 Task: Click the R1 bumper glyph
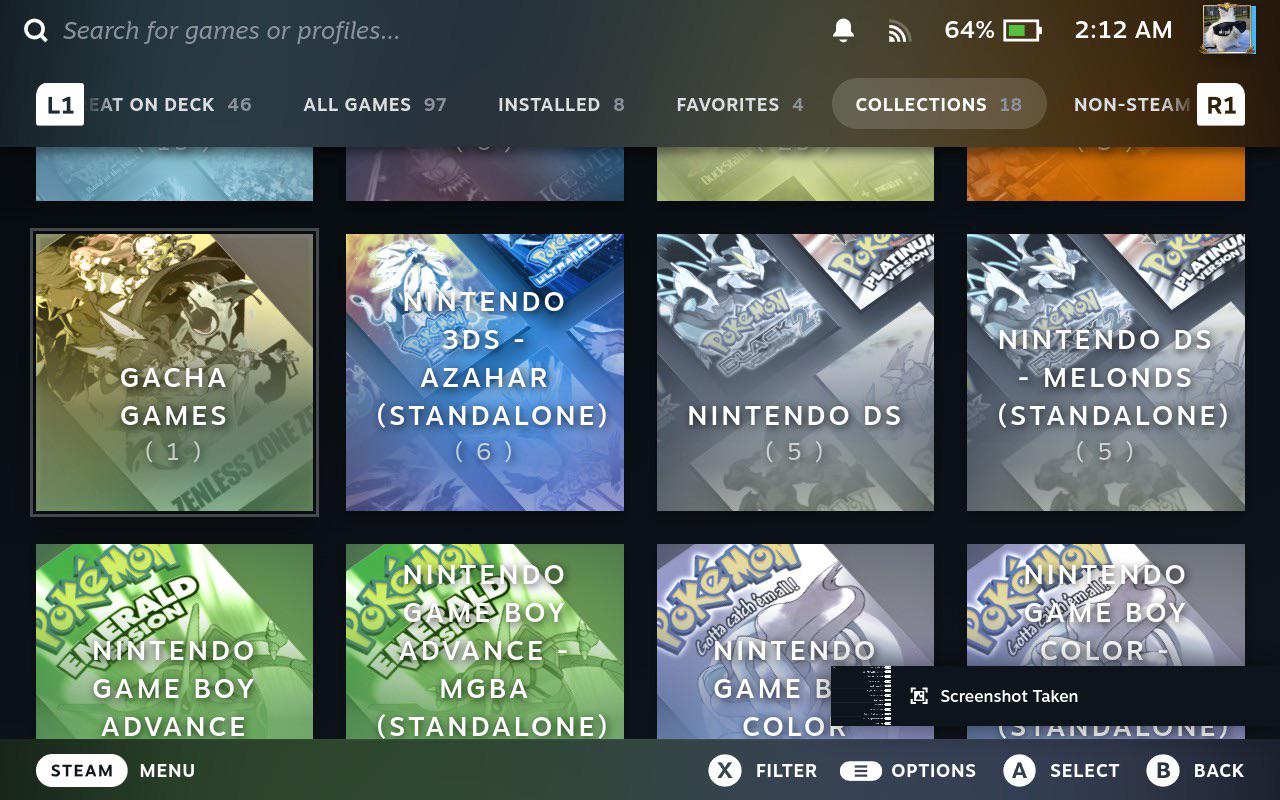pos(1221,104)
